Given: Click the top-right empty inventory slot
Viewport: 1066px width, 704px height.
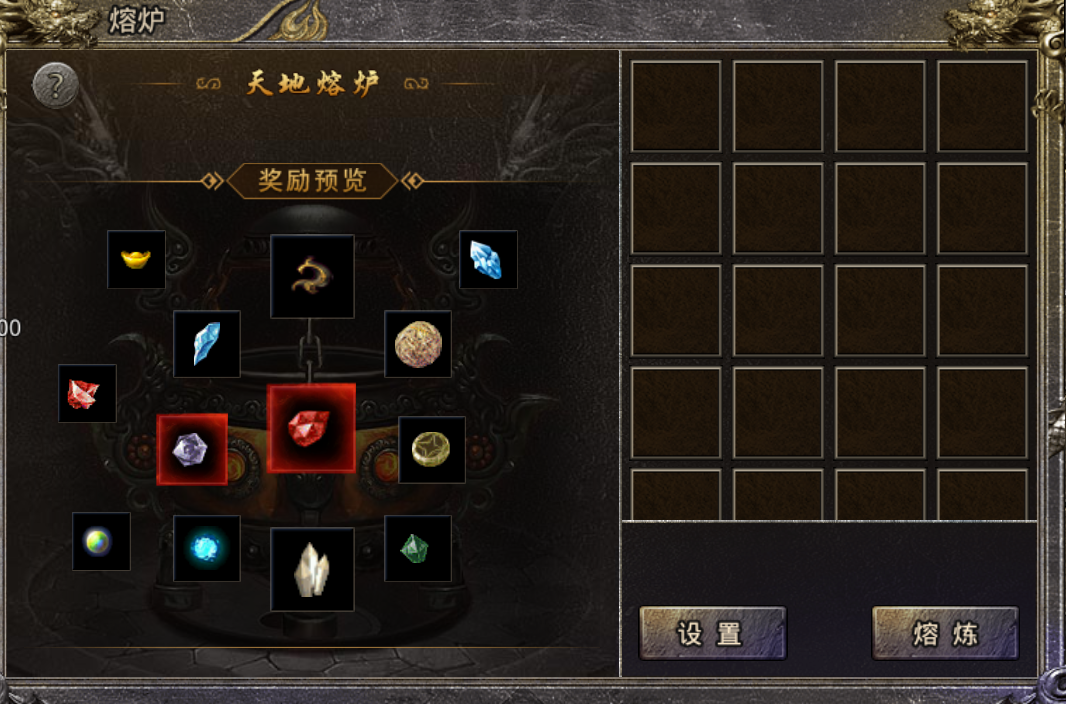Looking at the screenshot, I should click(982, 106).
